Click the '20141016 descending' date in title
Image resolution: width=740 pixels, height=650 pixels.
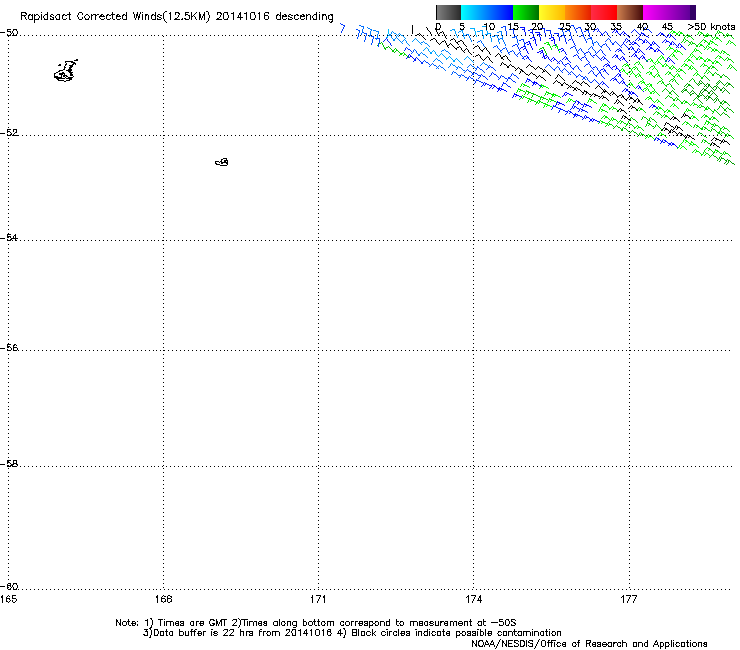point(274,17)
